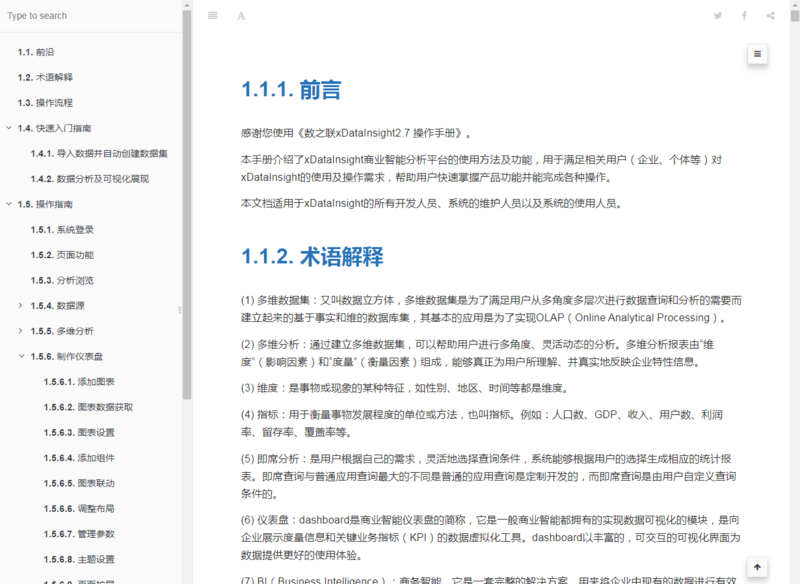
Task: Navigate to 1.5.6.1. 添加图表
Action: pyautogui.click(x=79, y=382)
